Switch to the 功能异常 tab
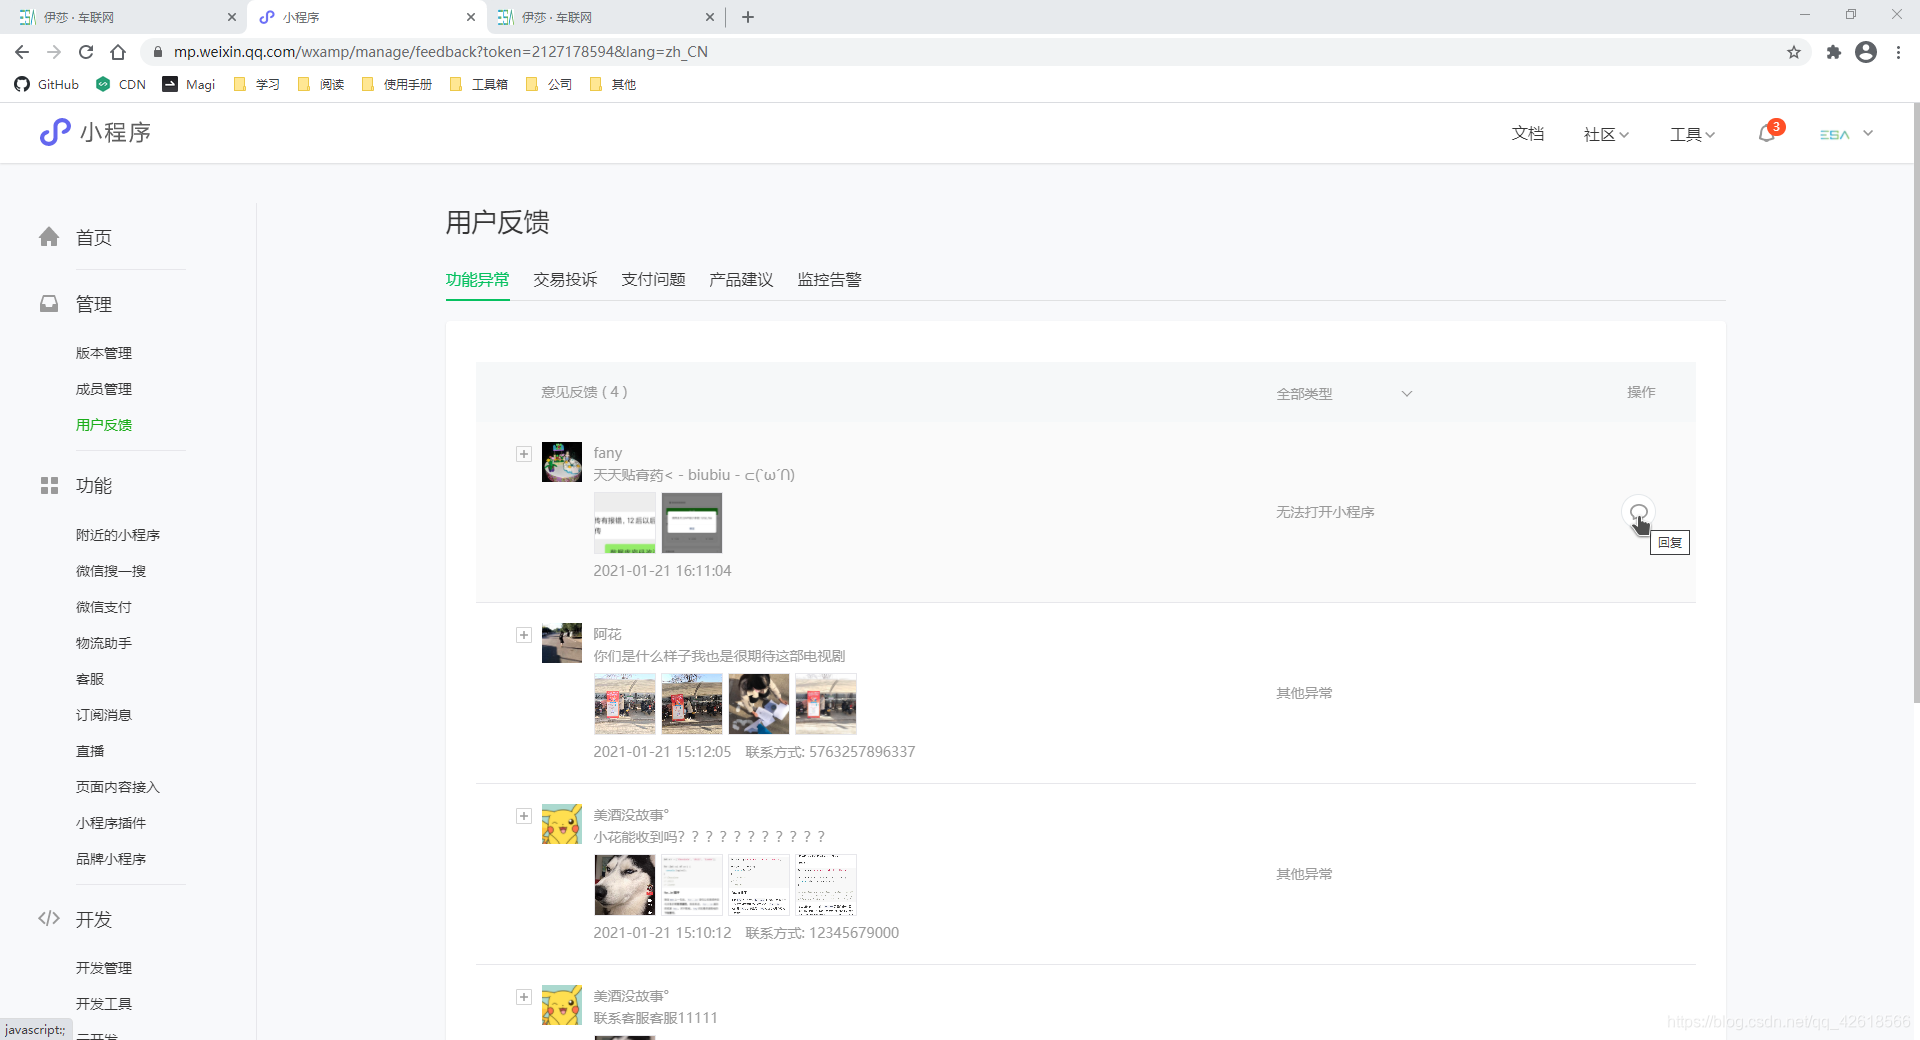The image size is (1920, 1040). tap(477, 280)
